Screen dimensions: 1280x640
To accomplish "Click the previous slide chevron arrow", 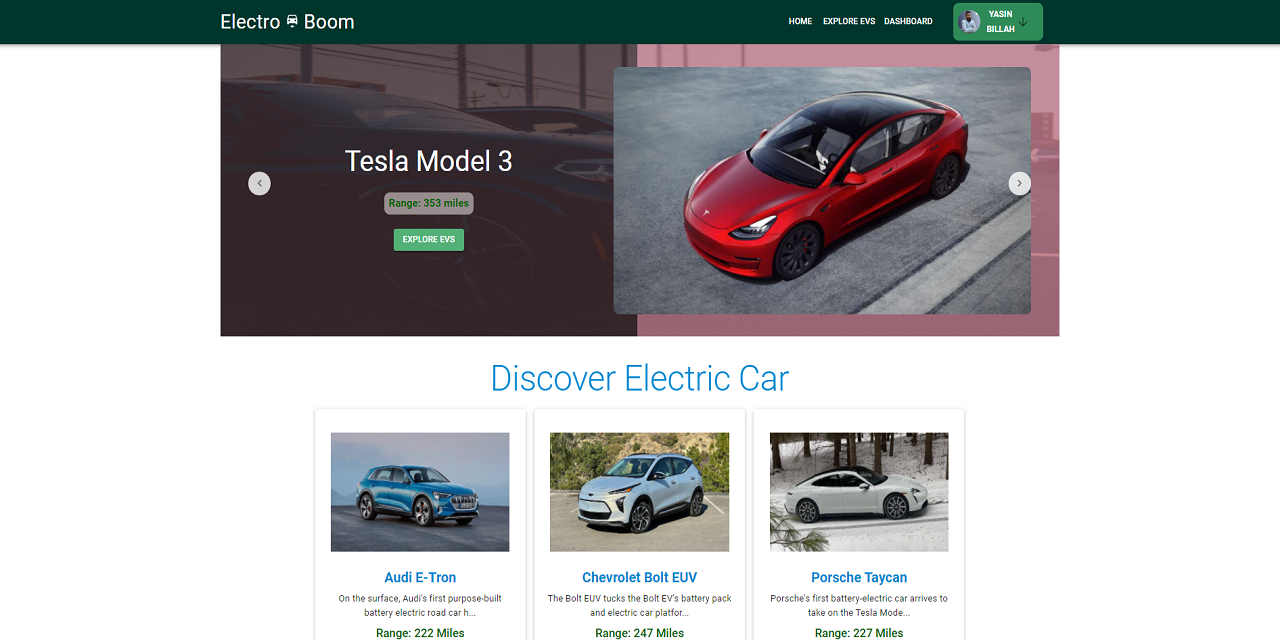I will (259, 183).
